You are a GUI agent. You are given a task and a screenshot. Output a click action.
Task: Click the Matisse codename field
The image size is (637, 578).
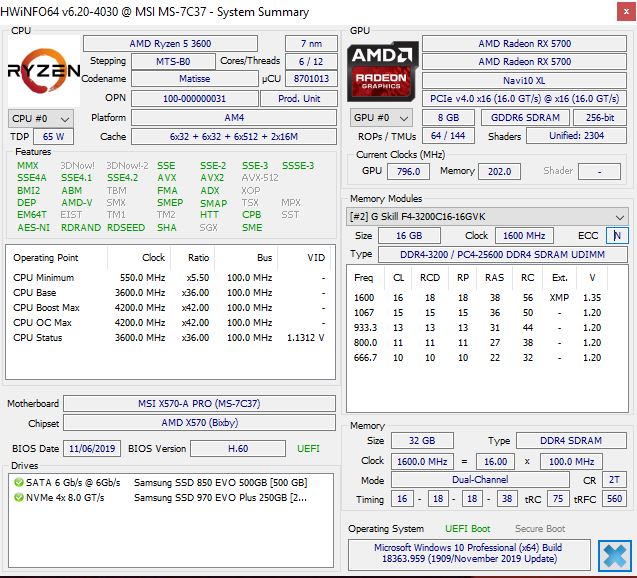[x=195, y=78]
